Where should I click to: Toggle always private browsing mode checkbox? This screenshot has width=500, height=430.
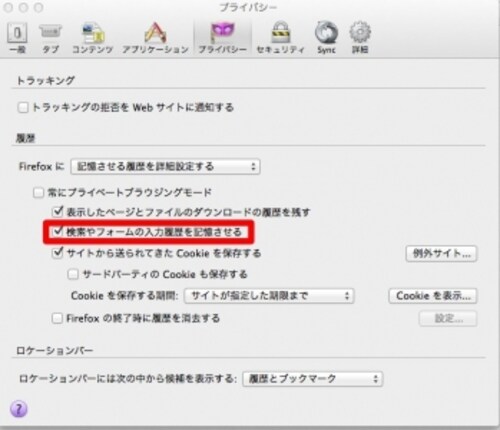(x=39, y=192)
